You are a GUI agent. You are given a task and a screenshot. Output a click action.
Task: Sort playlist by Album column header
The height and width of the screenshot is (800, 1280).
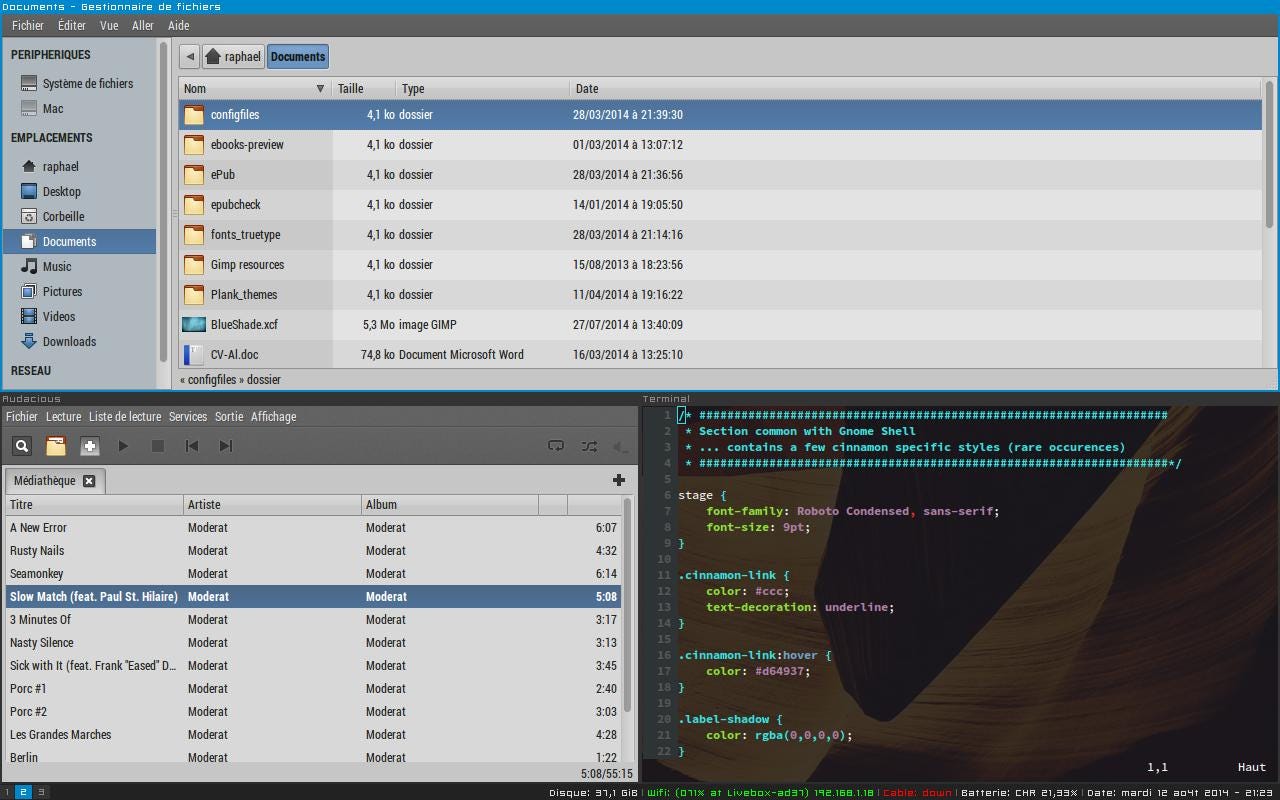[x=450, y=505]
